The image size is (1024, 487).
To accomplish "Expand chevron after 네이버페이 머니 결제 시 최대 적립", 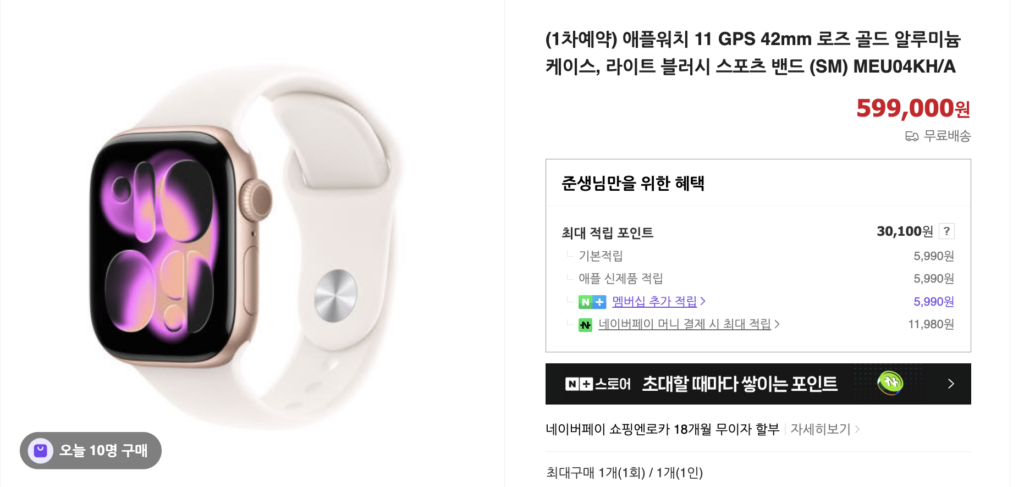I will (x=777, y=324).
